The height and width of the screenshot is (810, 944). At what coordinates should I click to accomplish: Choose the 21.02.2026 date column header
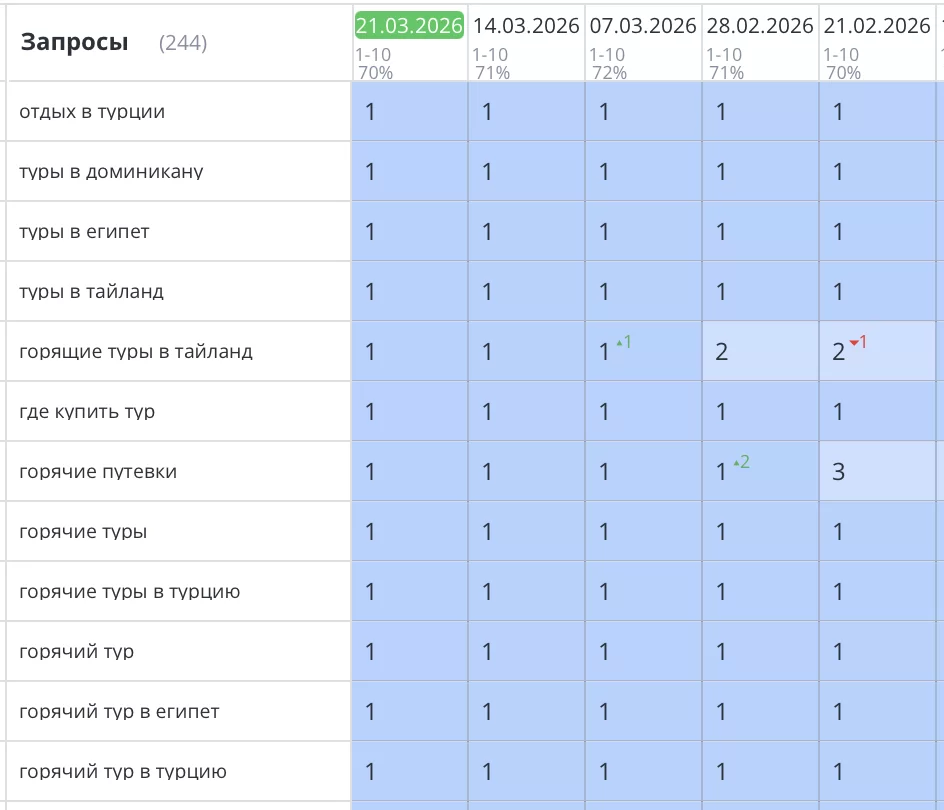877,26
